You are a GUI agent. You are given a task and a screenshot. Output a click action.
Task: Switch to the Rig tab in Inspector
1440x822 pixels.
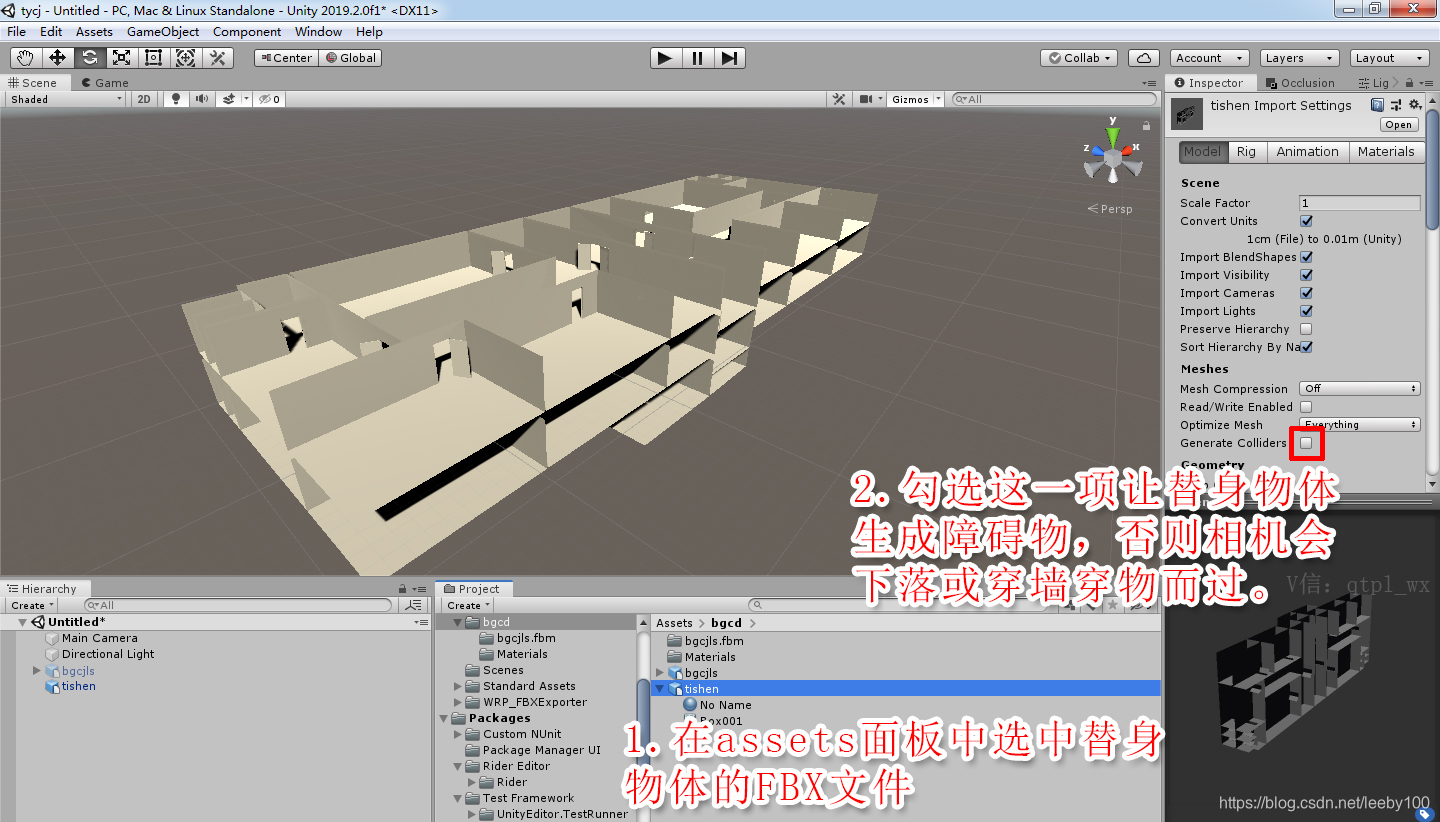coord(1246,151)
